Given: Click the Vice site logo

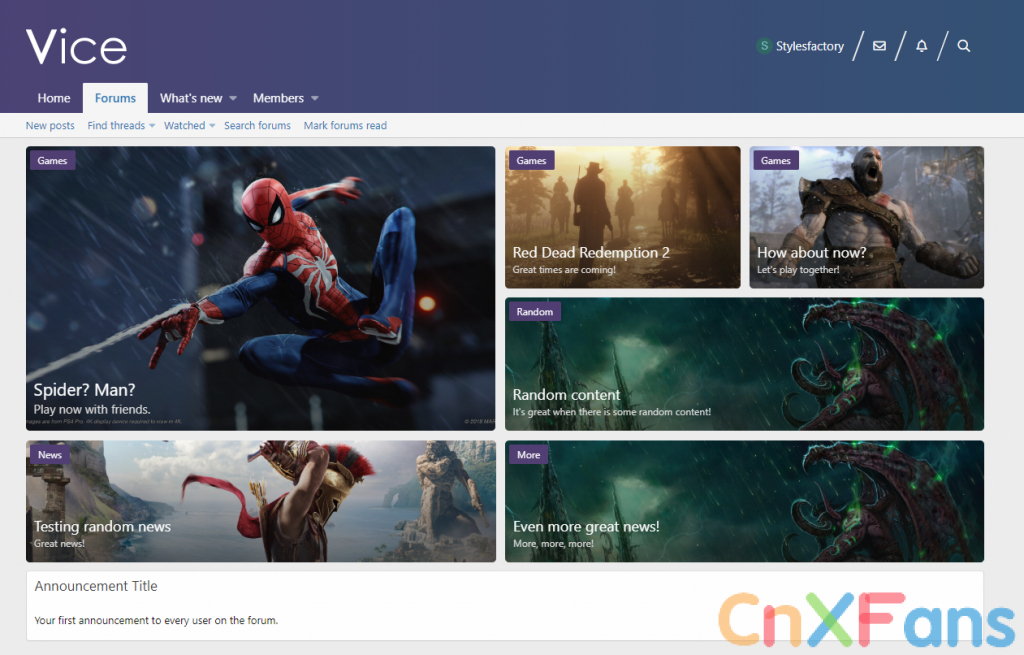Looking at the screenshot, I should [76, 46].
